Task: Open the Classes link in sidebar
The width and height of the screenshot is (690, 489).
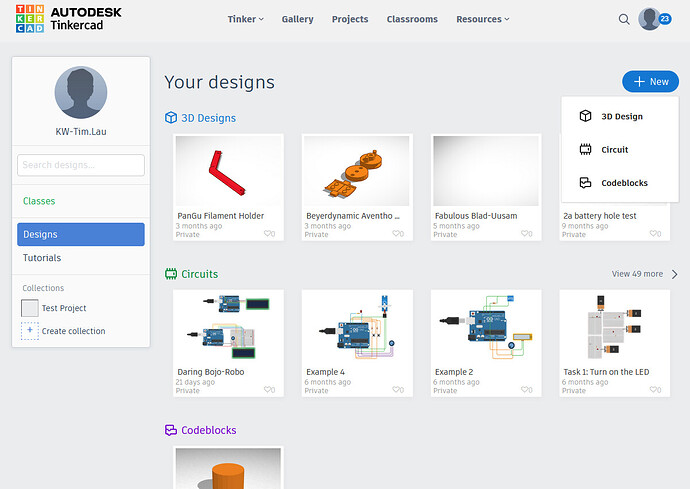Action: pyautogui.click(x=39, y=201)
